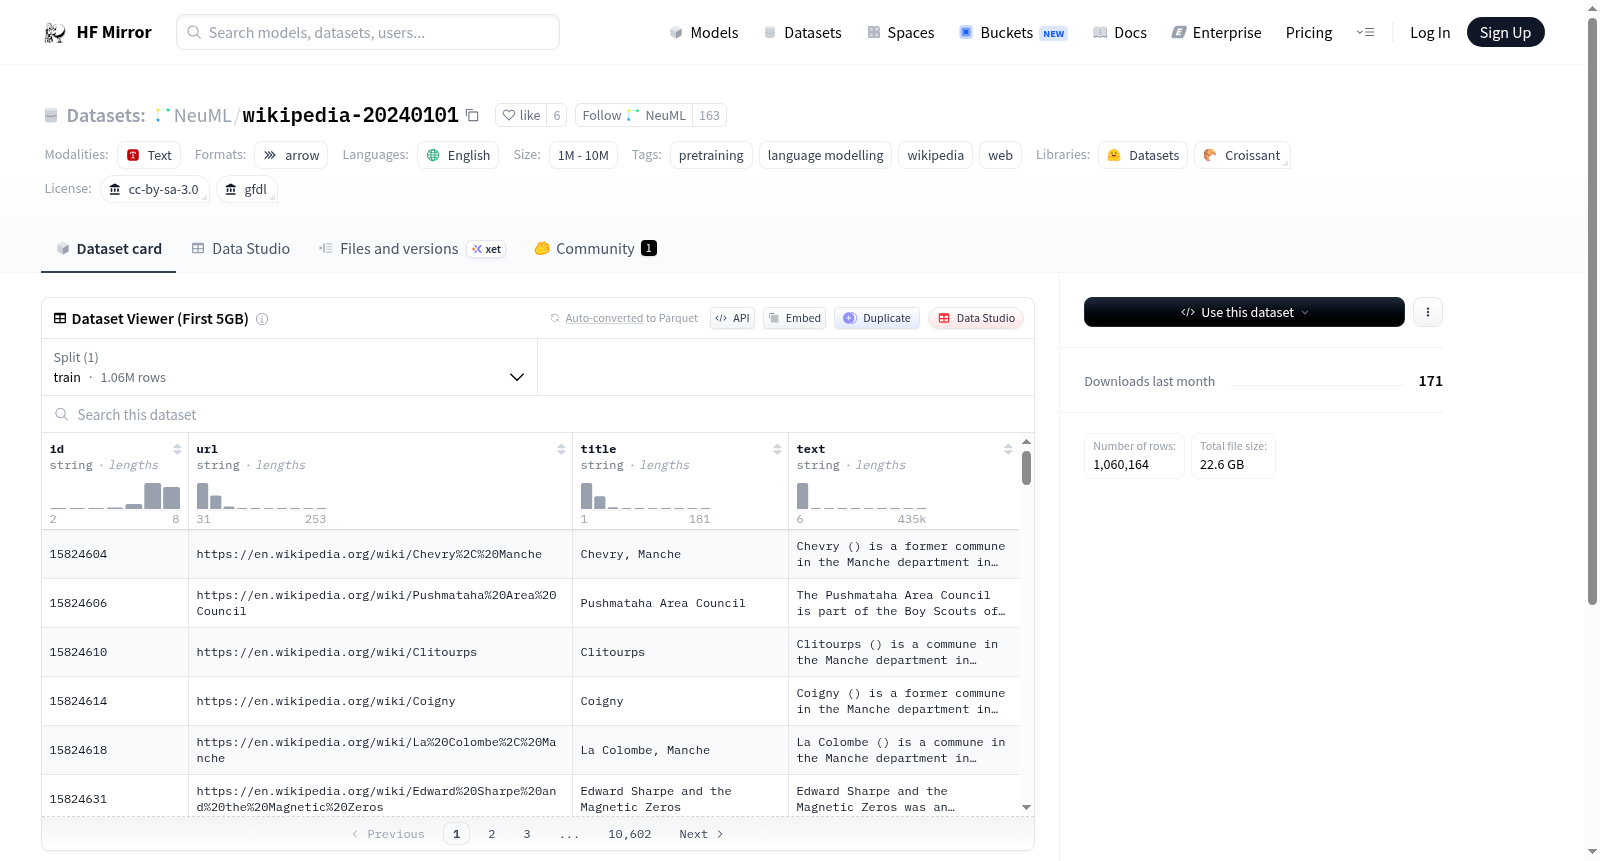Go to Models in top navigation
Viewport: 1600px width, 861px height.
coord(704,33)
